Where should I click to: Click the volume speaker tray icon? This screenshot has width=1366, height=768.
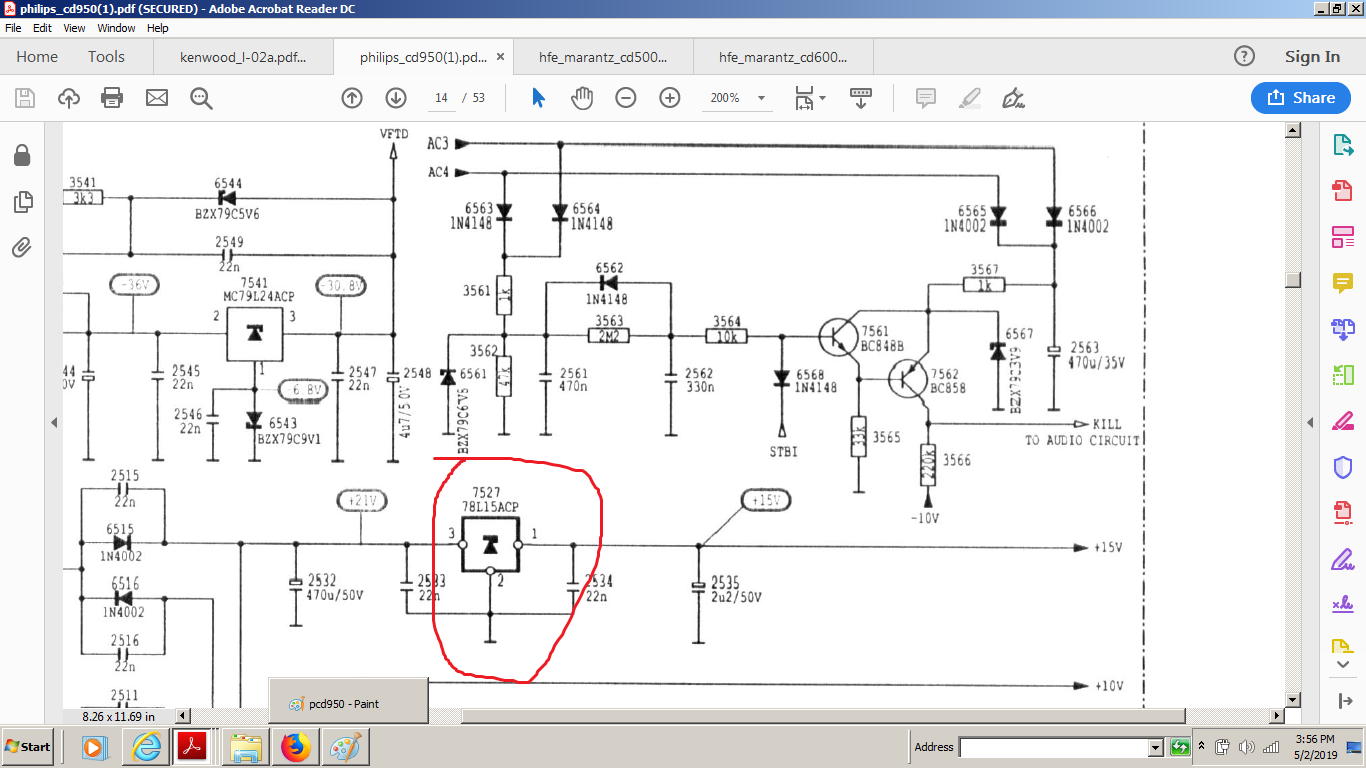click(1246, 747)
